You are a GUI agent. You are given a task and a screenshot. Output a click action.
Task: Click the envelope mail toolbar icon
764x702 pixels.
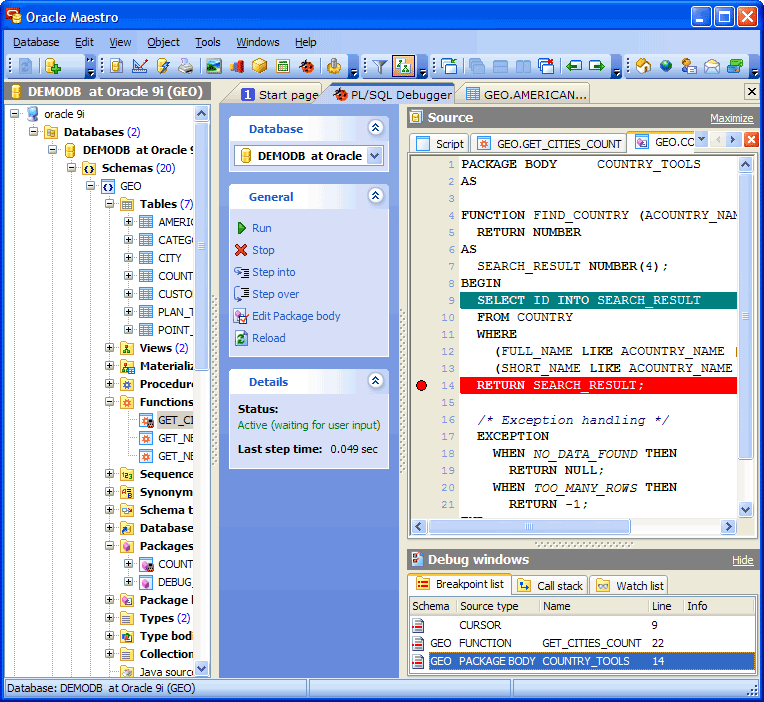(712, 66)
